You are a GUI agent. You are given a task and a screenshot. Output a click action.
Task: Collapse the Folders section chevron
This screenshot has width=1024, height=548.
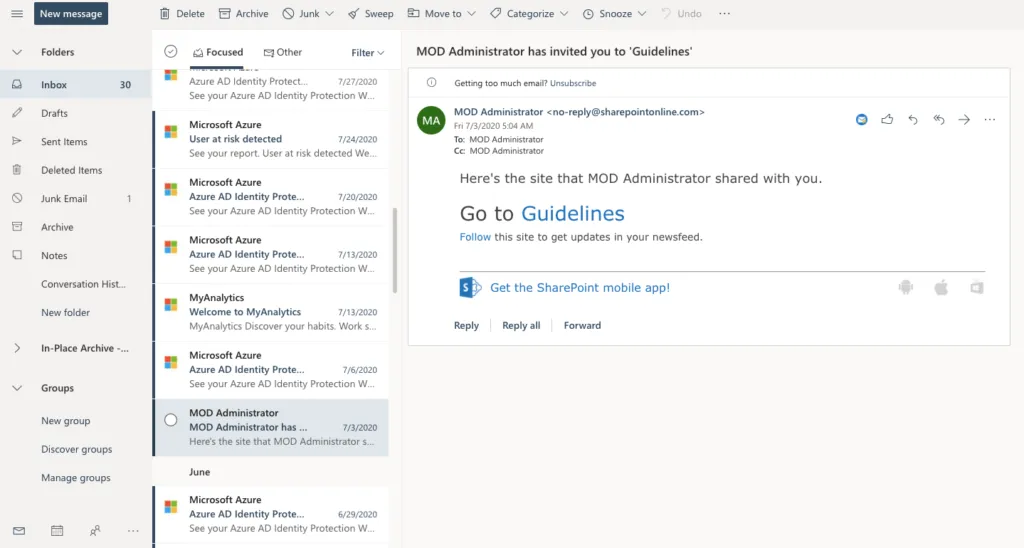tap(17, 52)
